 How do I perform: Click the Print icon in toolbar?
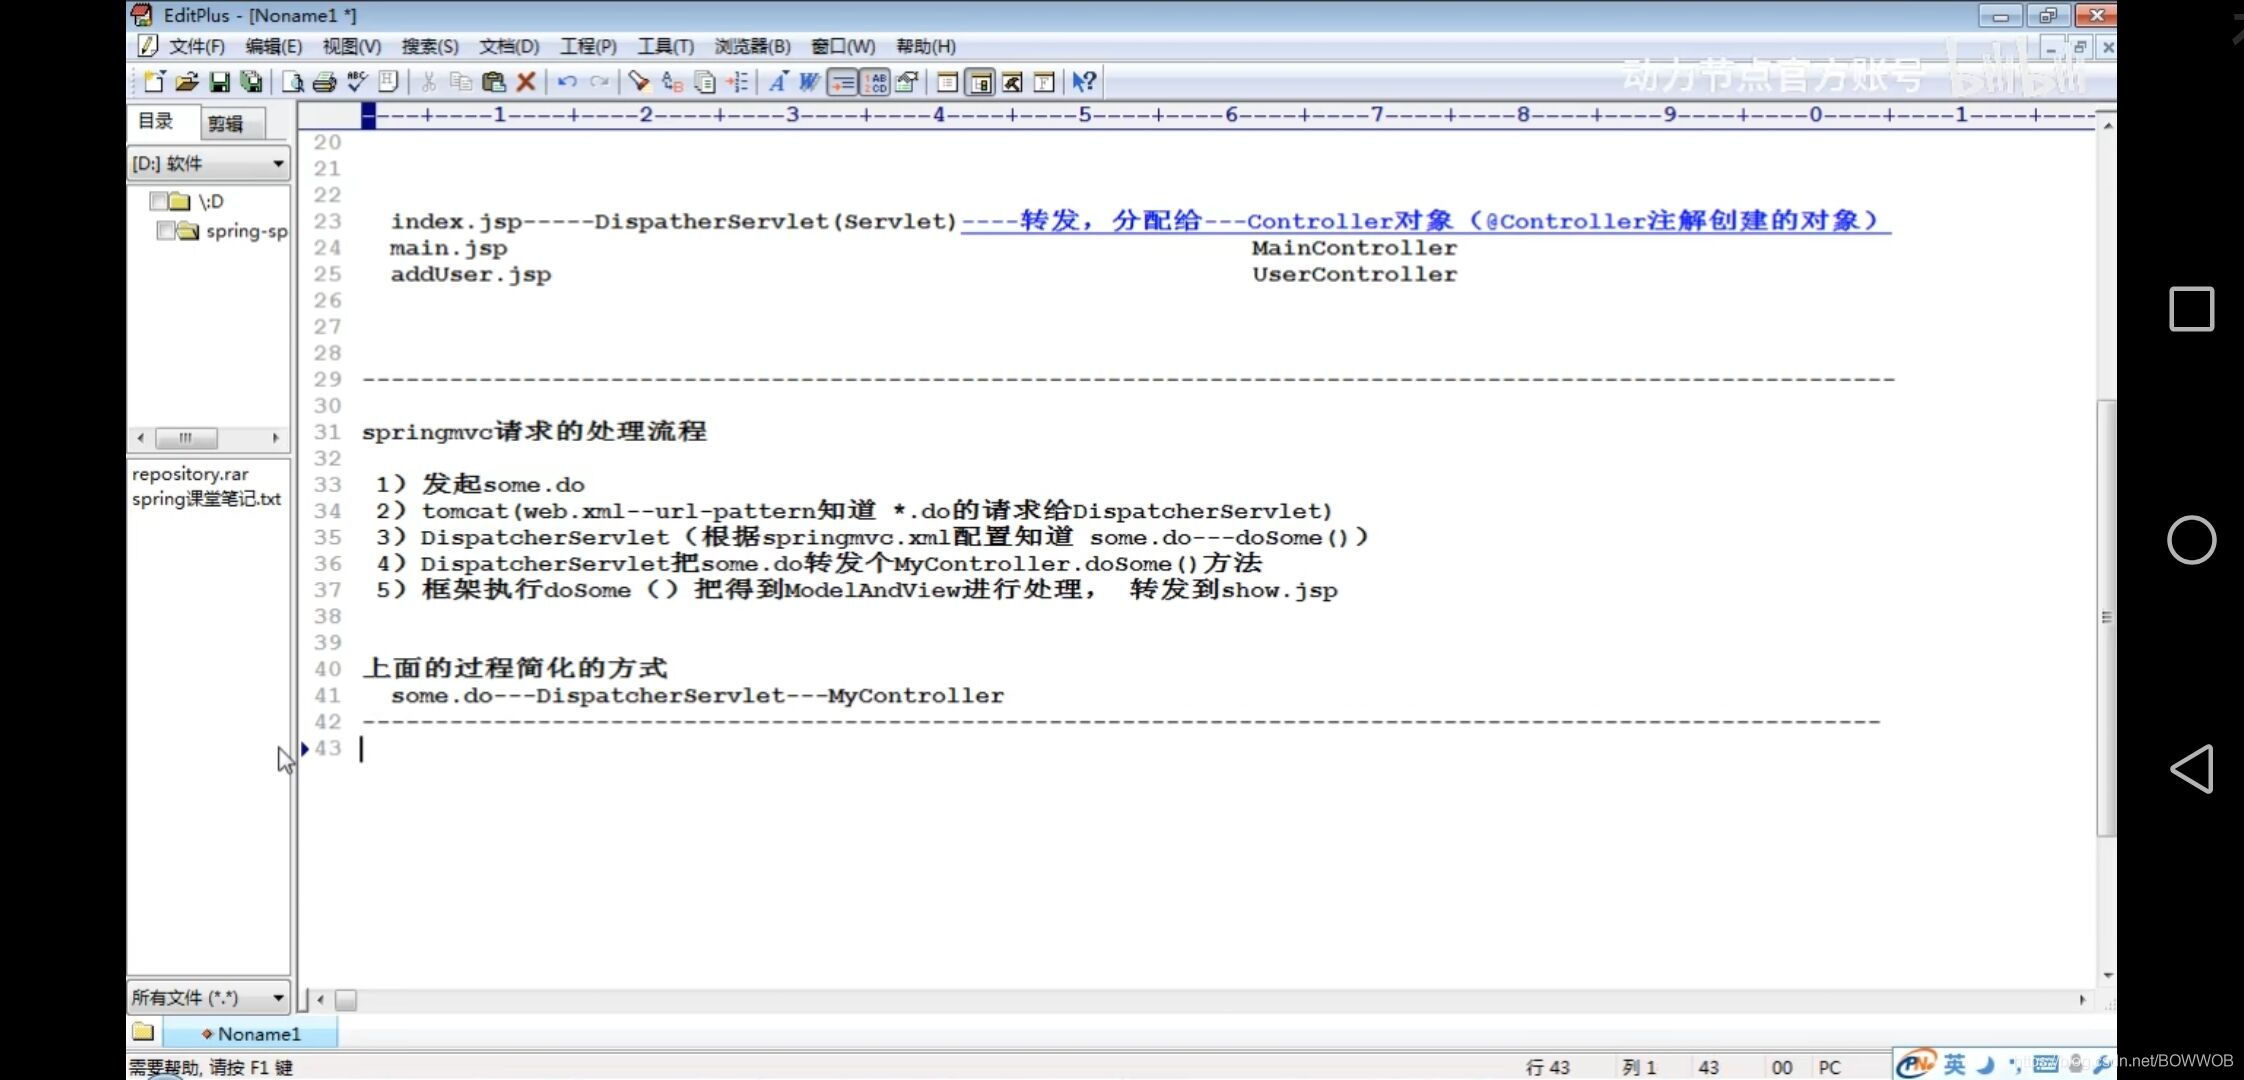coord(324,82)
